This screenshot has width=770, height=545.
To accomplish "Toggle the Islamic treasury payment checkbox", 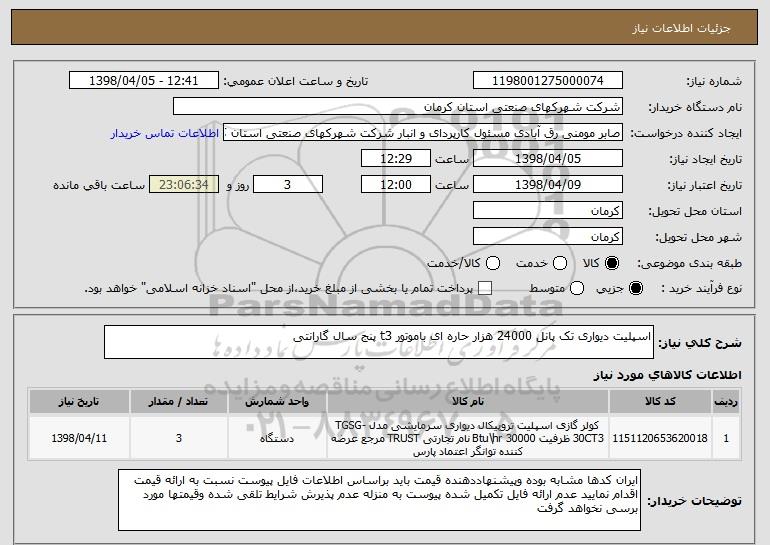I will [485, 289].
